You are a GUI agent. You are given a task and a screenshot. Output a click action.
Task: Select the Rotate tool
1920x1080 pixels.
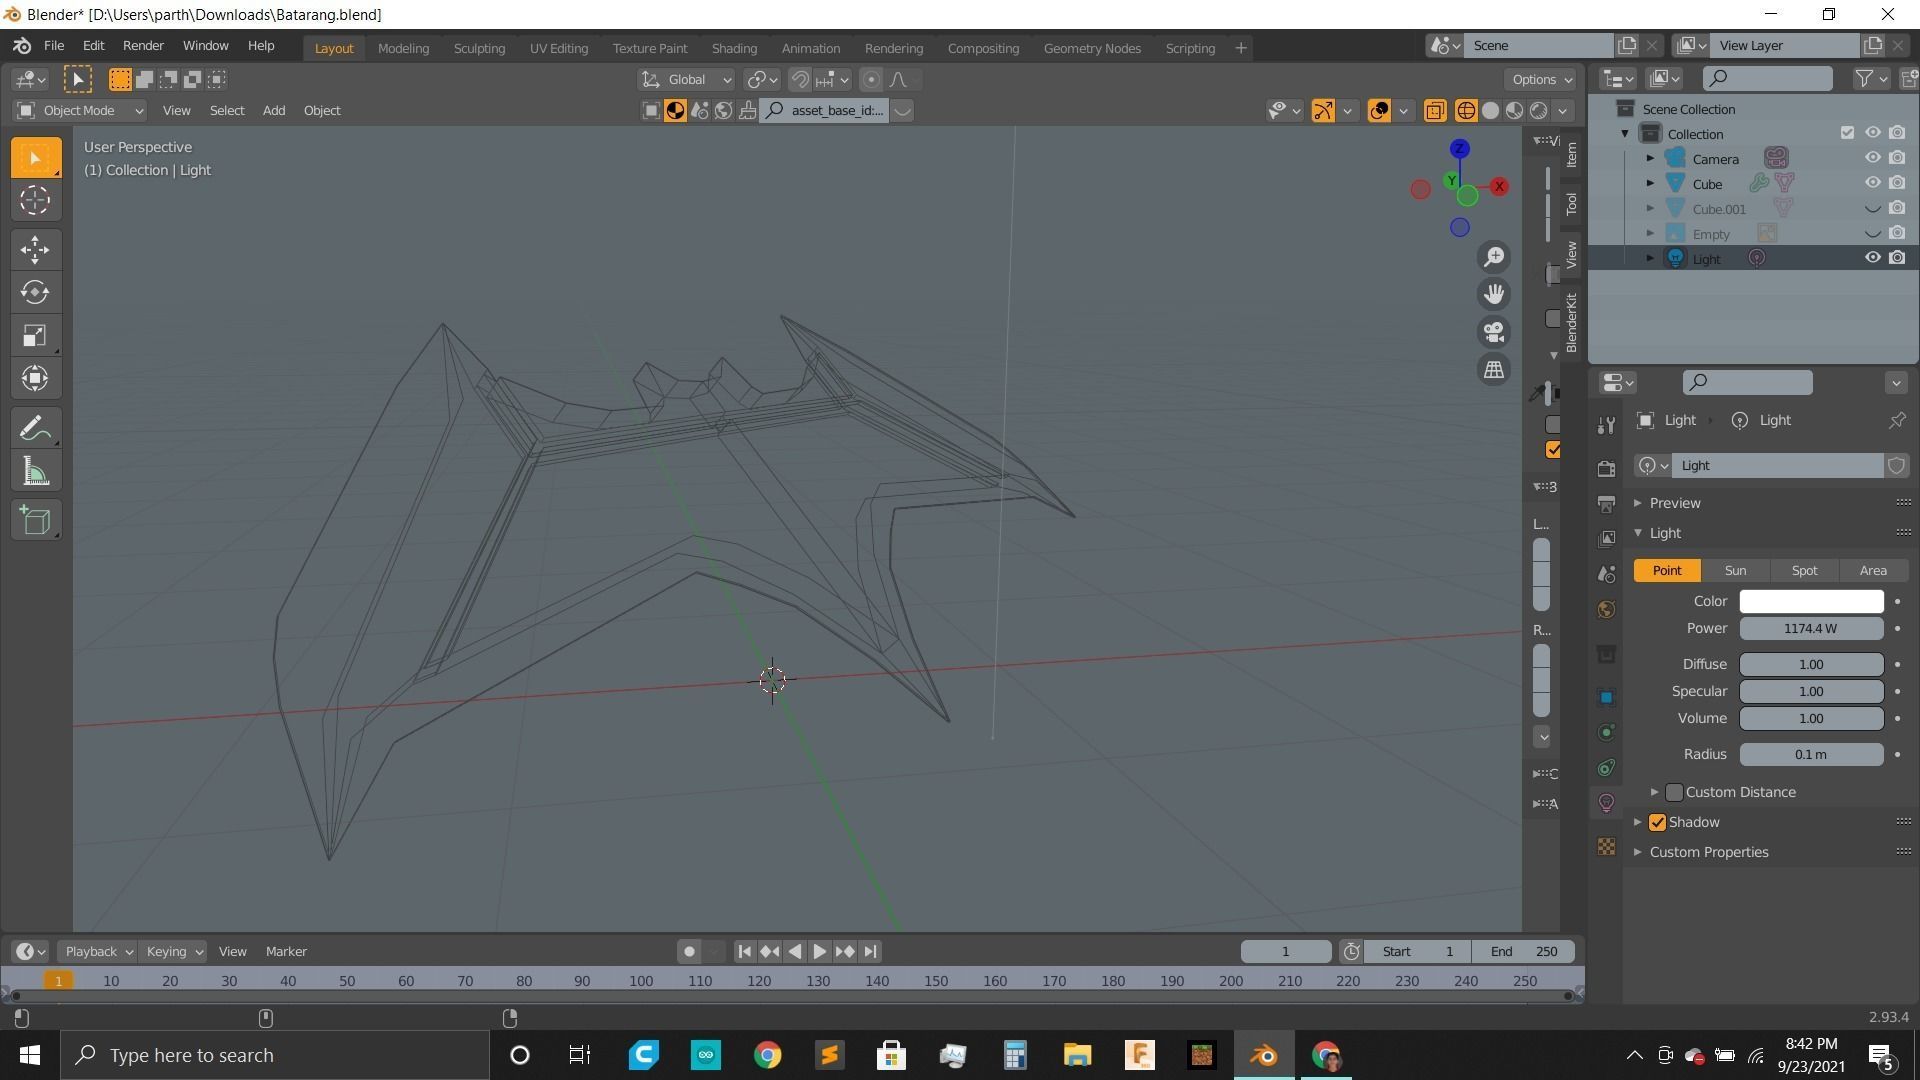pos(35,292)
